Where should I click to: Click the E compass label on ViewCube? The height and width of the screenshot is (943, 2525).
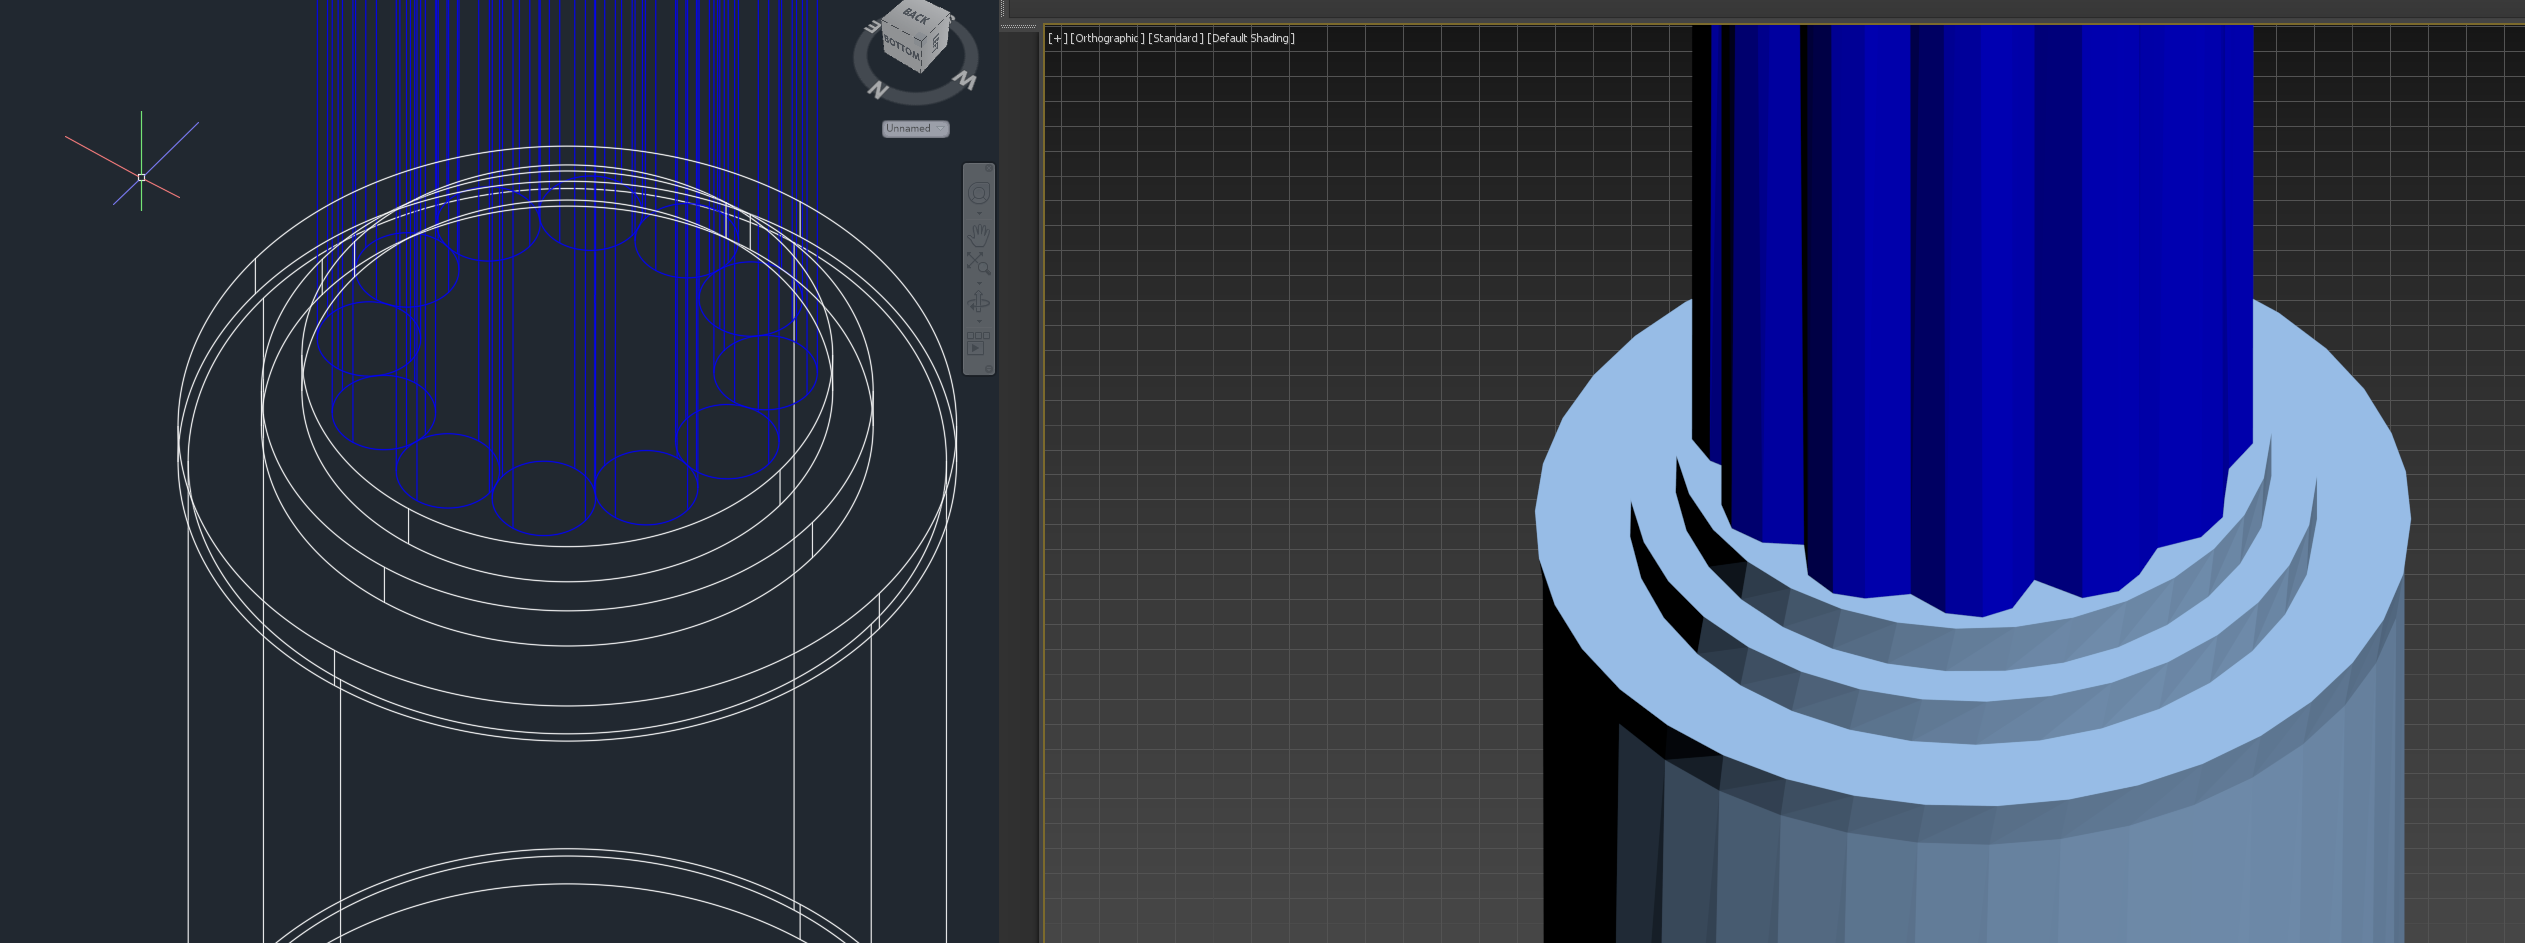[872, 27]
